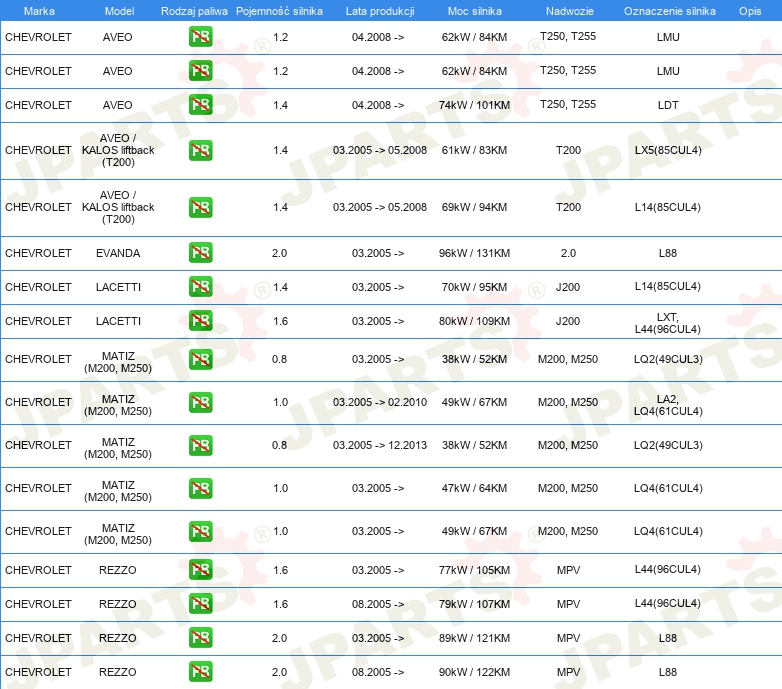
Task: Click the Rodzaj paliwa column header
Action: pyautogui.click(x=194, y=11)
